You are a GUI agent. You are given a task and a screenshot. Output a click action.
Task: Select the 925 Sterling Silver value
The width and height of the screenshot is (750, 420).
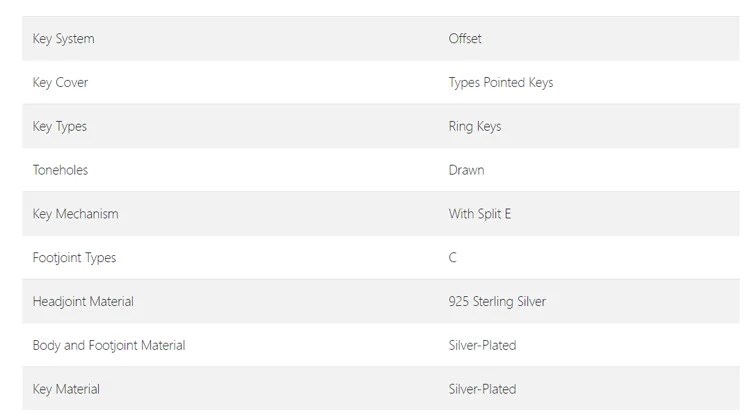point(497,302)
